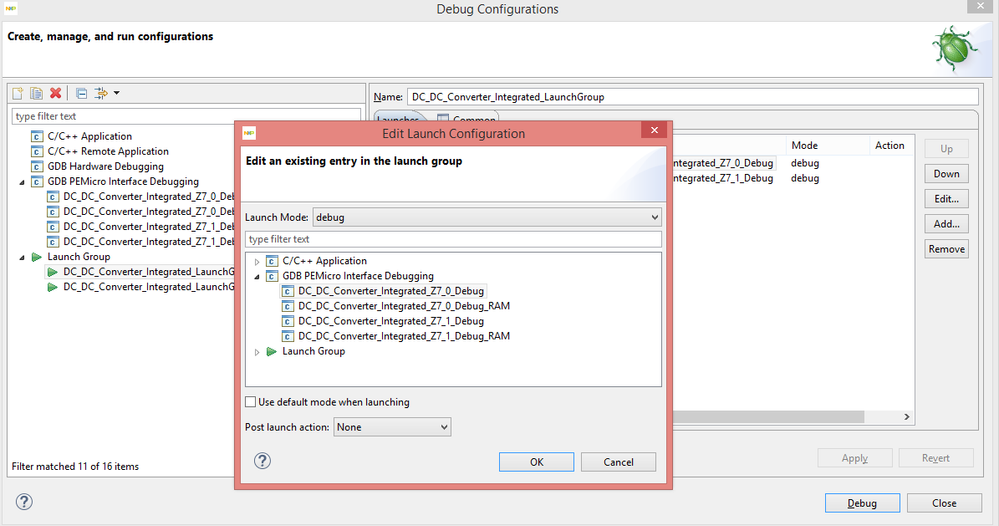Click the C/C++ Remote Application icon in background tree
The image size is (999, 526).
pyautogui.click(x=37, y=152)
